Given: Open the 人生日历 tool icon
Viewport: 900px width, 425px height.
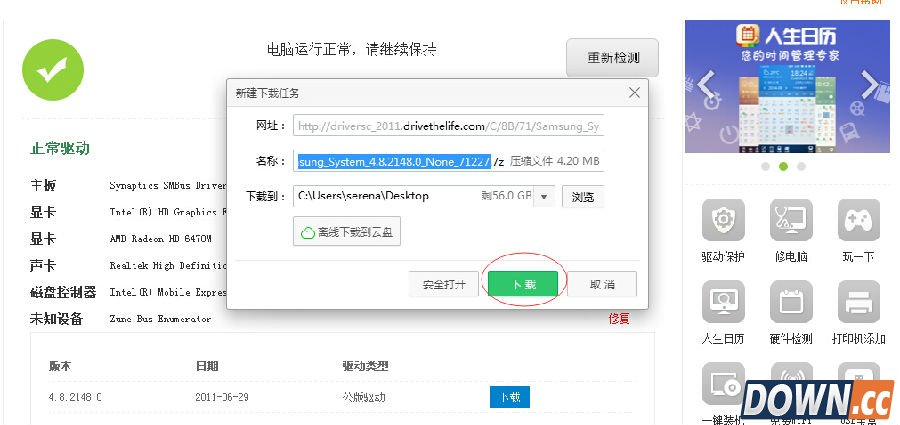Looking at the screenshot, I should tap(723, 302).
